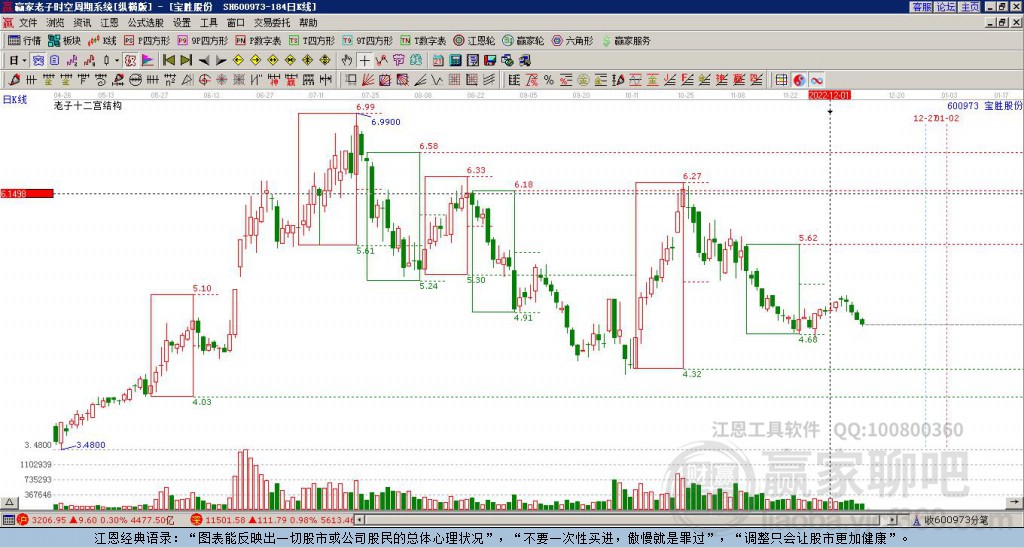
Task: Open the 帮助 menu
Action: 308,23
